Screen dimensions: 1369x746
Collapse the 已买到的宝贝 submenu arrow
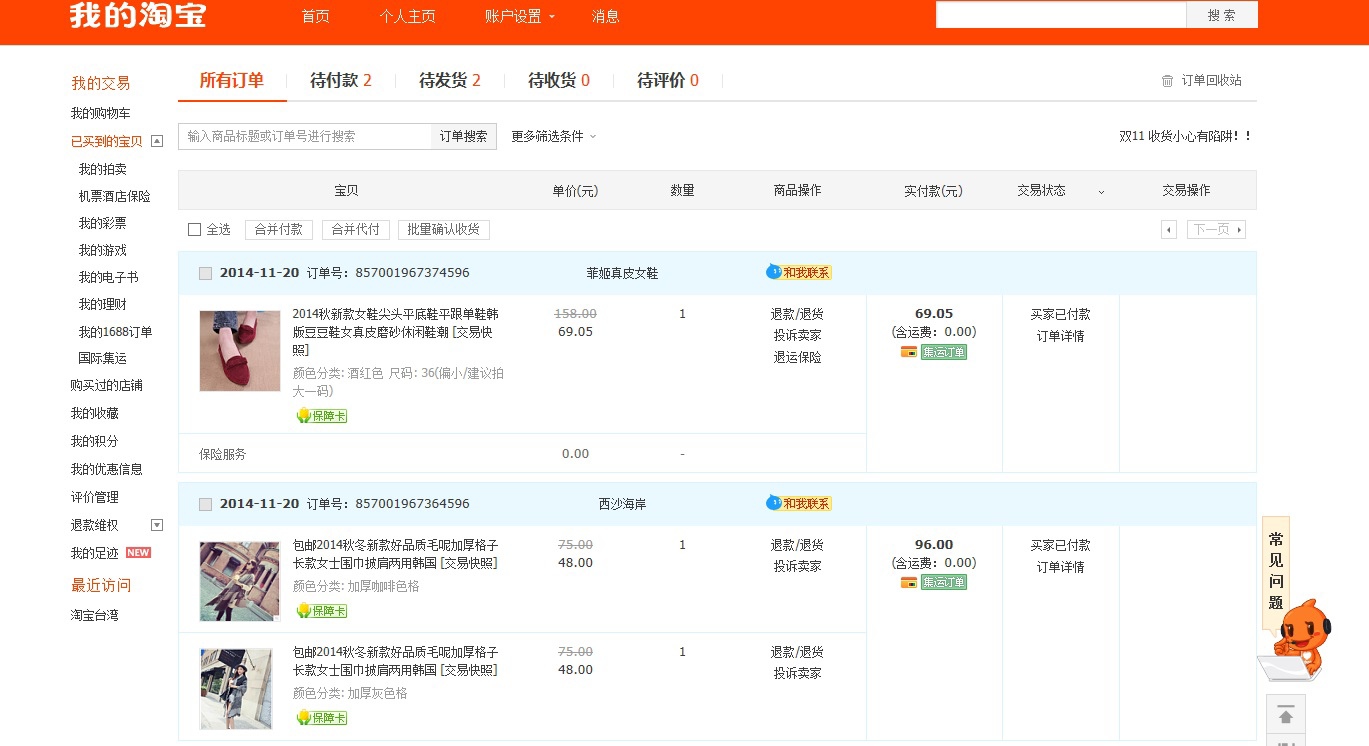pos(157,141)
